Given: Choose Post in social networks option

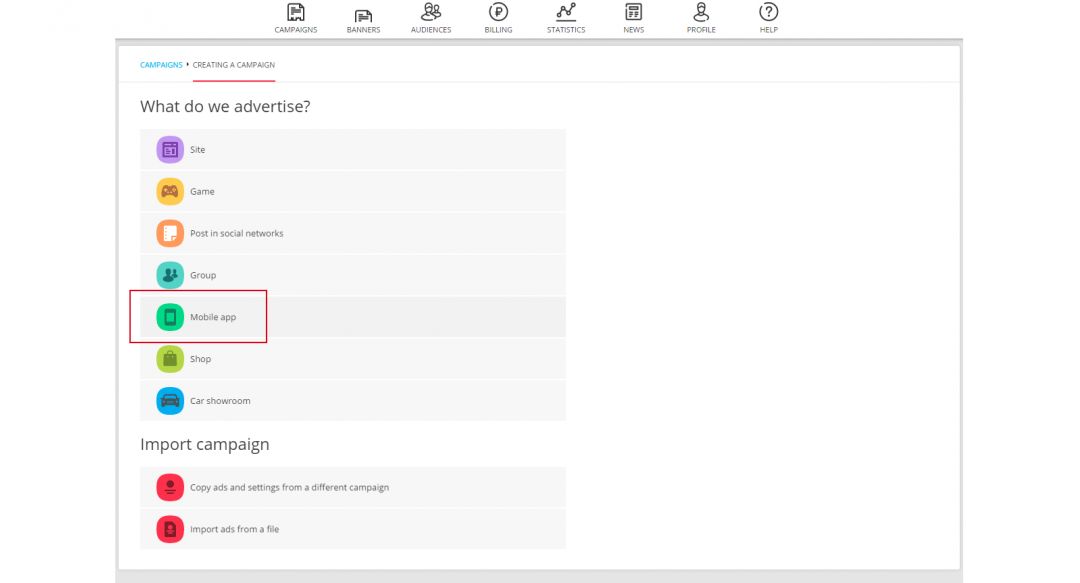Looking at the screenshot, I should pos(236,234).
